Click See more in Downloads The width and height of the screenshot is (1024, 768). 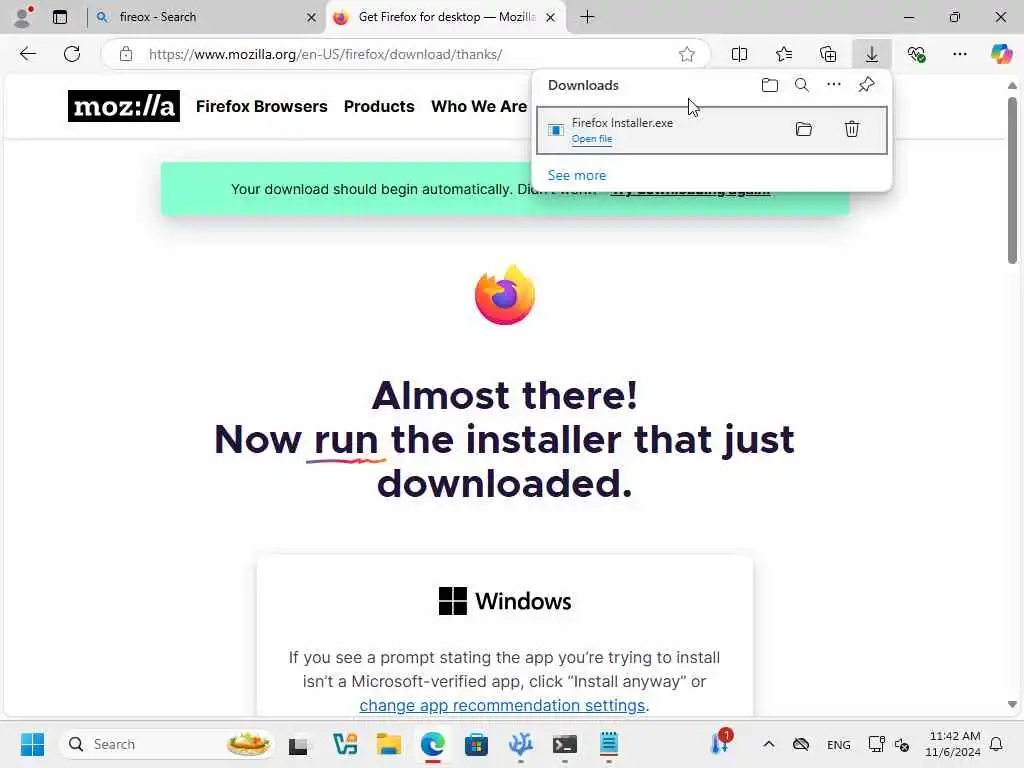(577, 175)
